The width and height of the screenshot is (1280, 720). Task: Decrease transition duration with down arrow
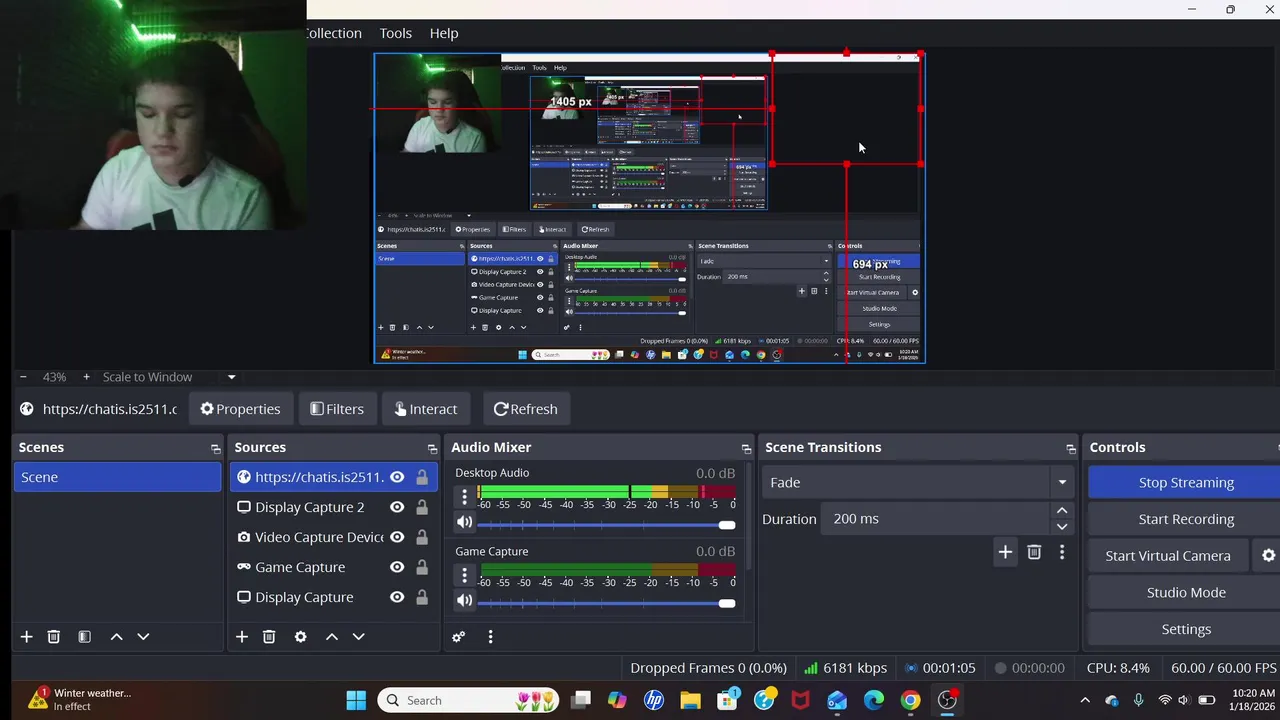tap(1062, 526)
